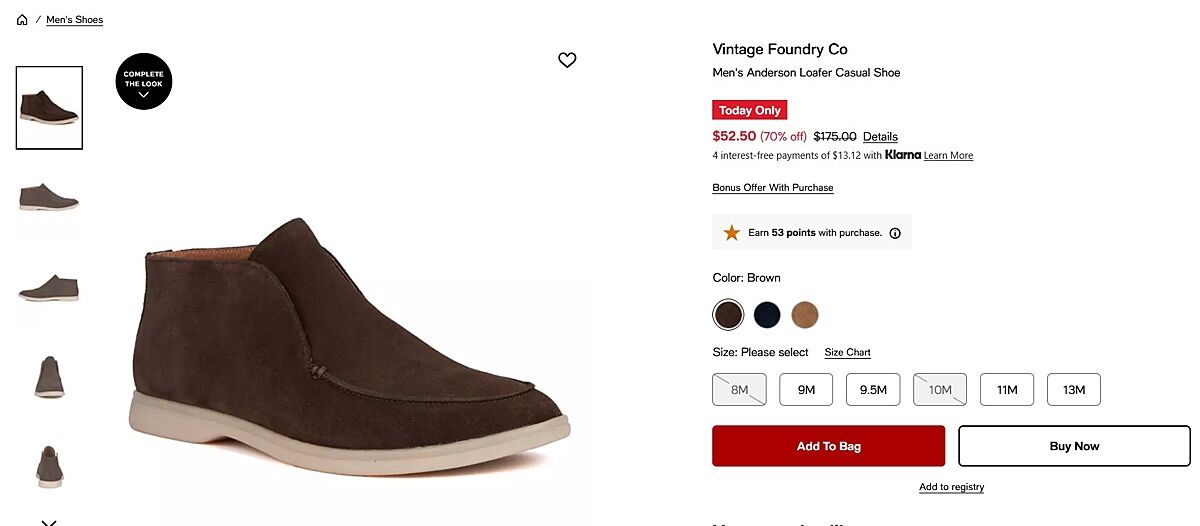The height and width of the screenshot is (526, 1200).
Task: Open price Details link
Action: point(880,137)
